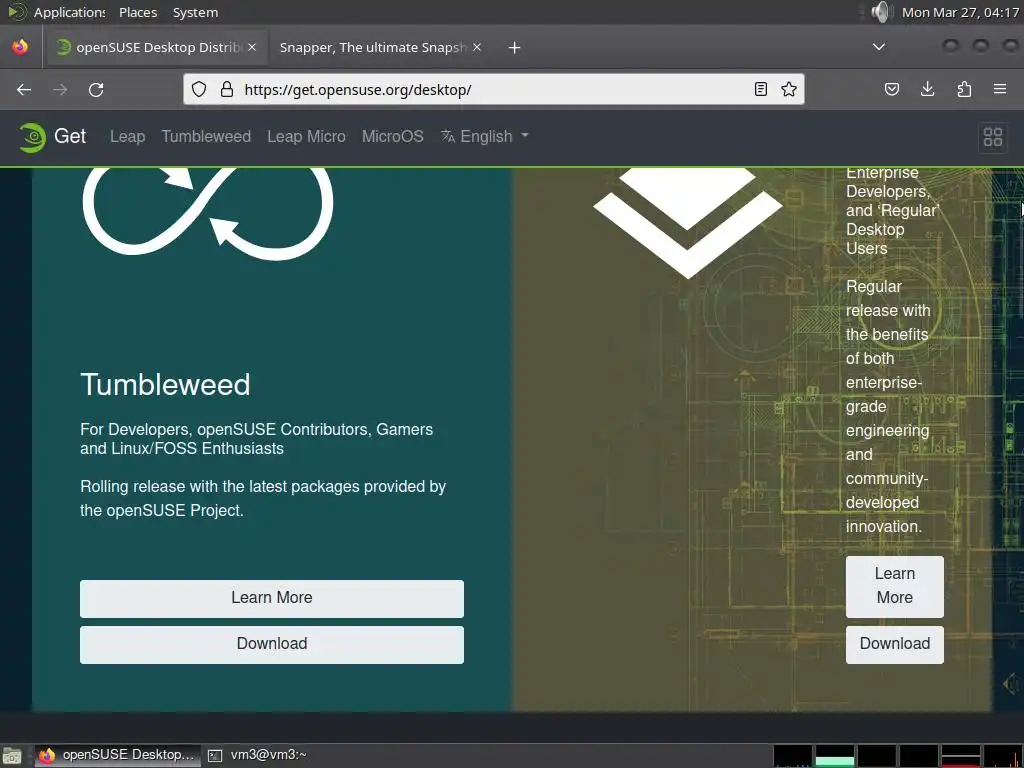1024x768 pixels.
Task: Bookmark this page with the star
Action: (789, 89)
